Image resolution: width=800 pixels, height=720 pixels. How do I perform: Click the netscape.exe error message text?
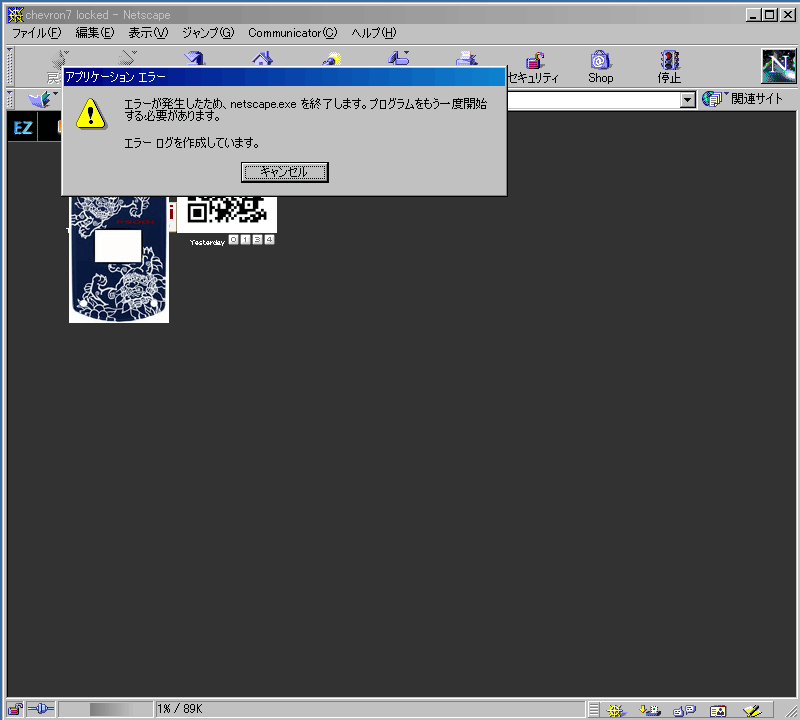pyautogui.click(x=306, y=110)
